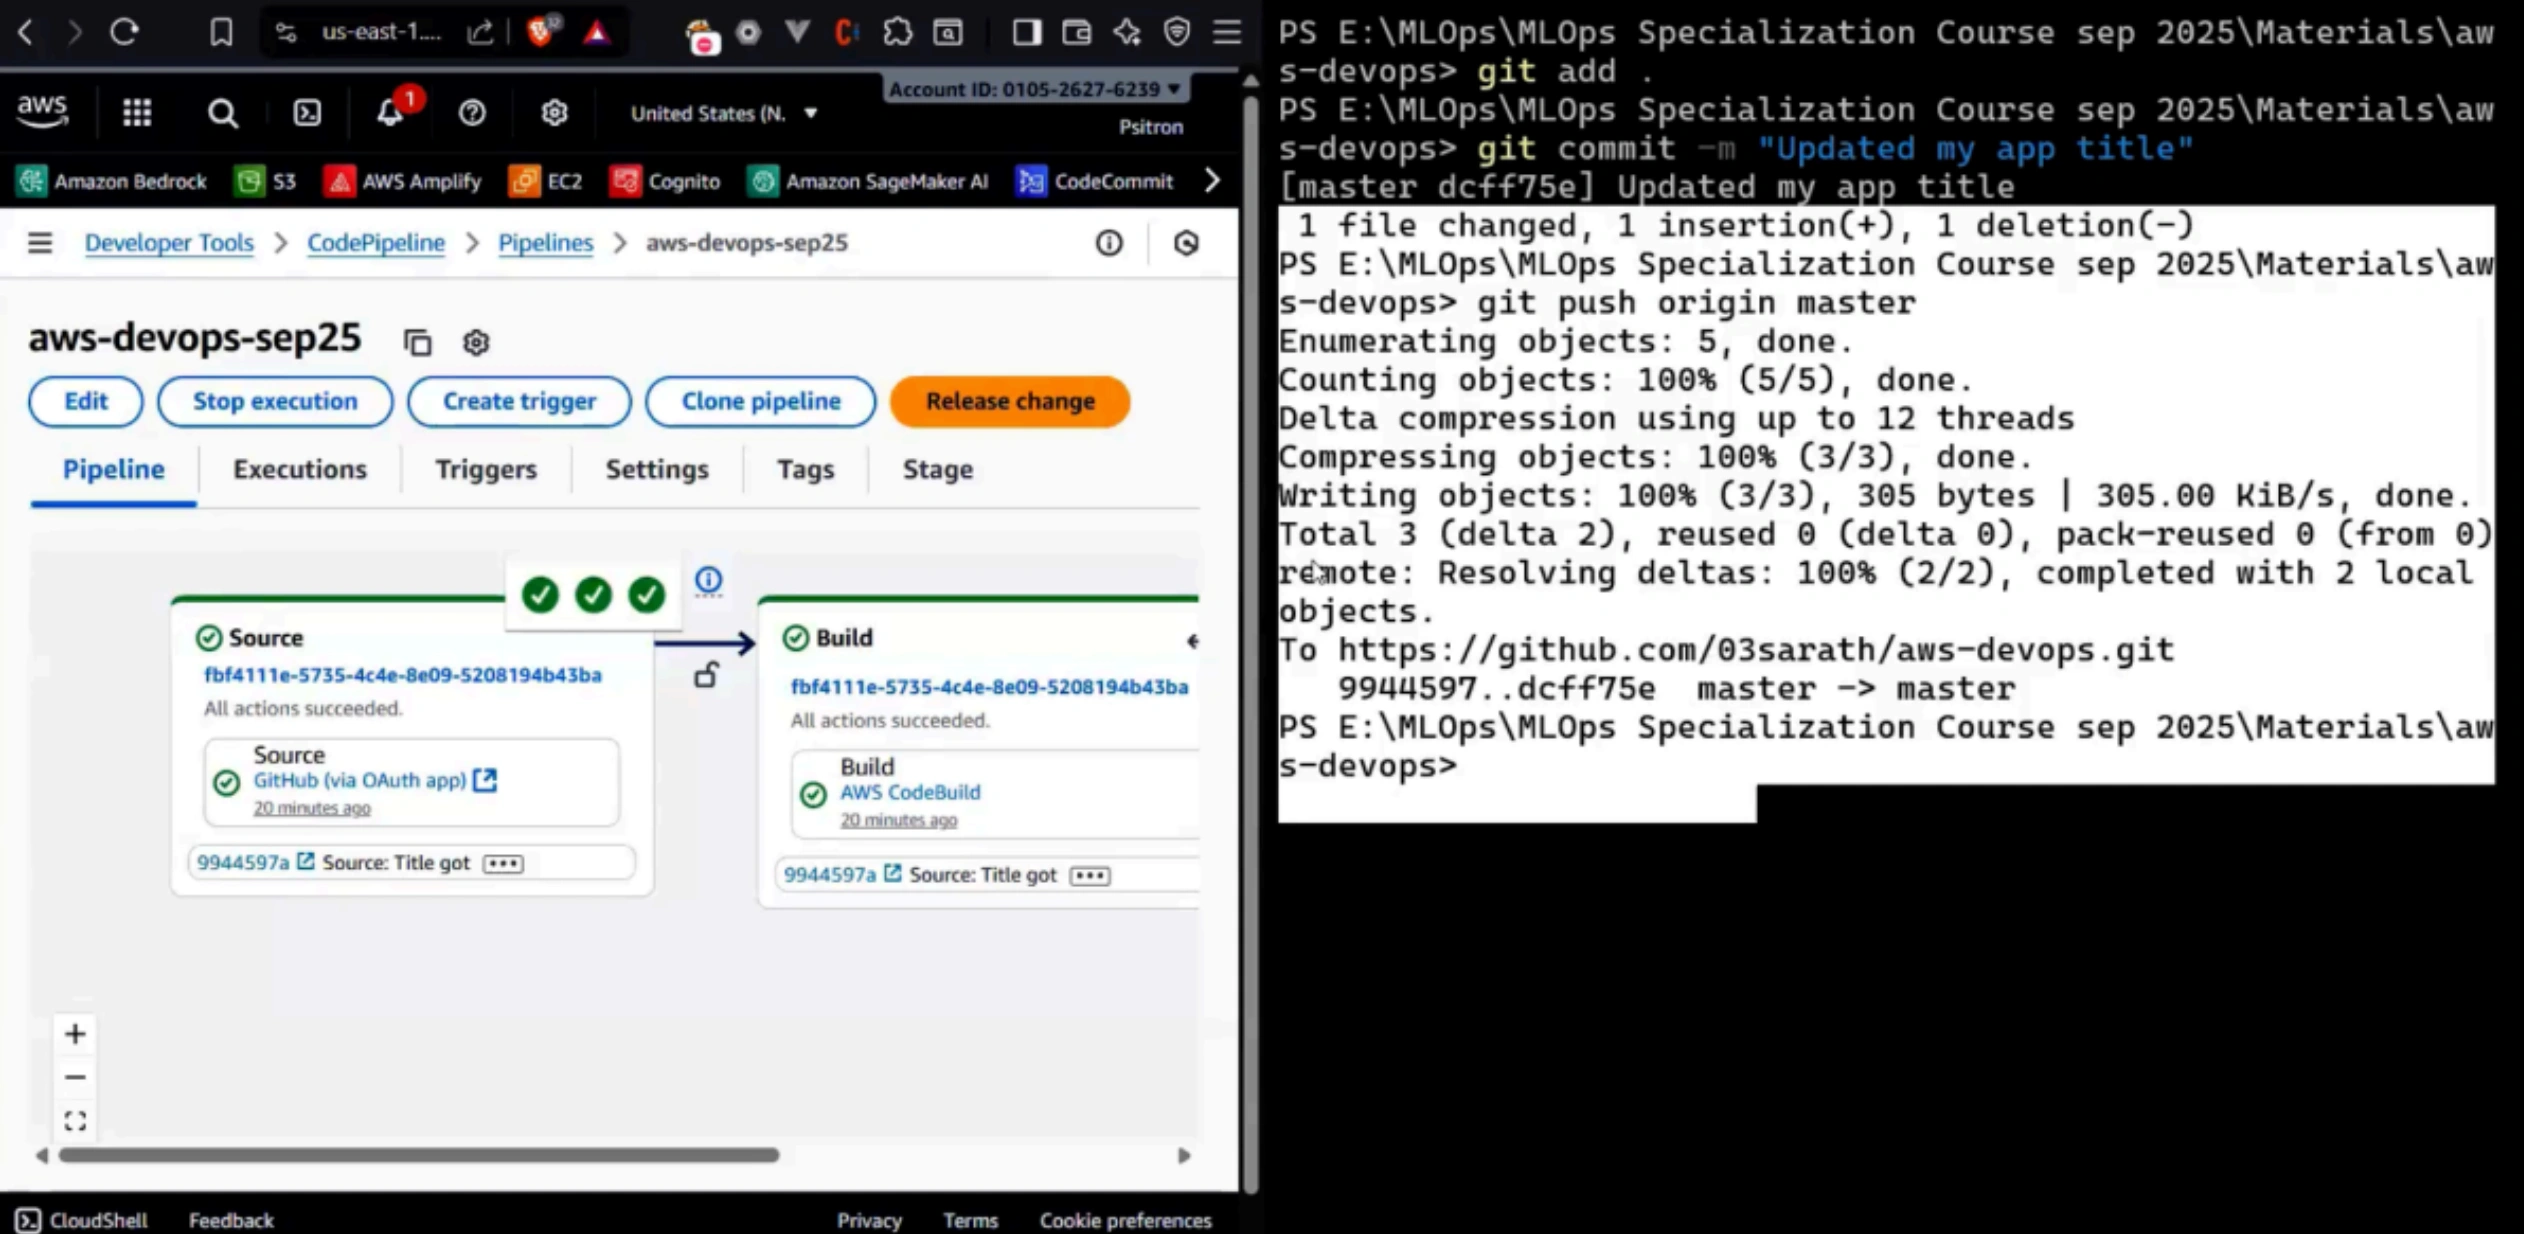
Task: Expand Build stage commit details ellipsis
Action: (1090, 875)
